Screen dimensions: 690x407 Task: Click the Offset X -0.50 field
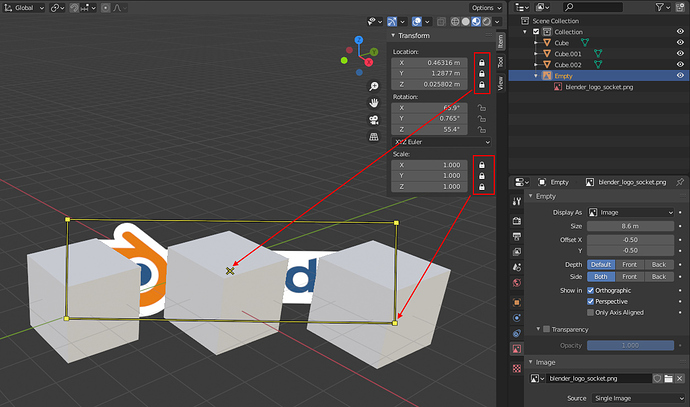[630, 240]
